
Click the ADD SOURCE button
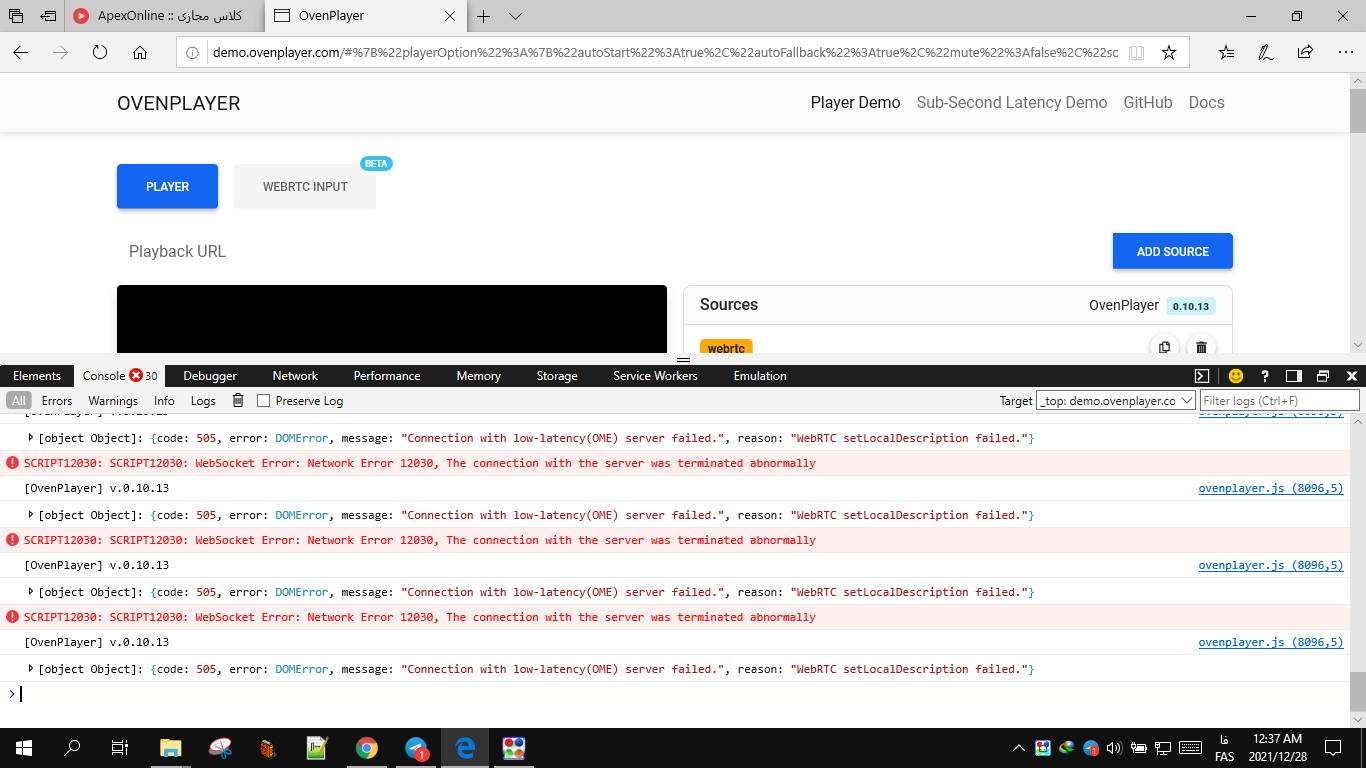[x=1172, y=251]
